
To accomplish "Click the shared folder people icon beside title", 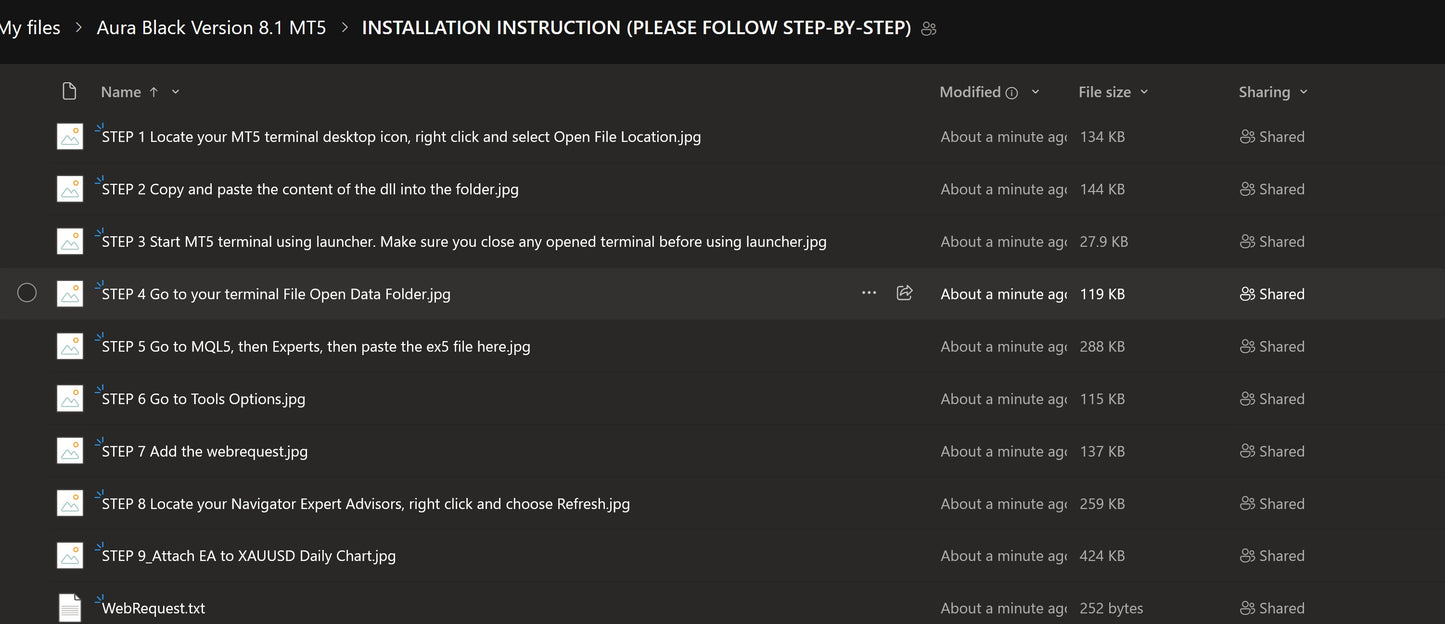I will click(x=929, y=29).
